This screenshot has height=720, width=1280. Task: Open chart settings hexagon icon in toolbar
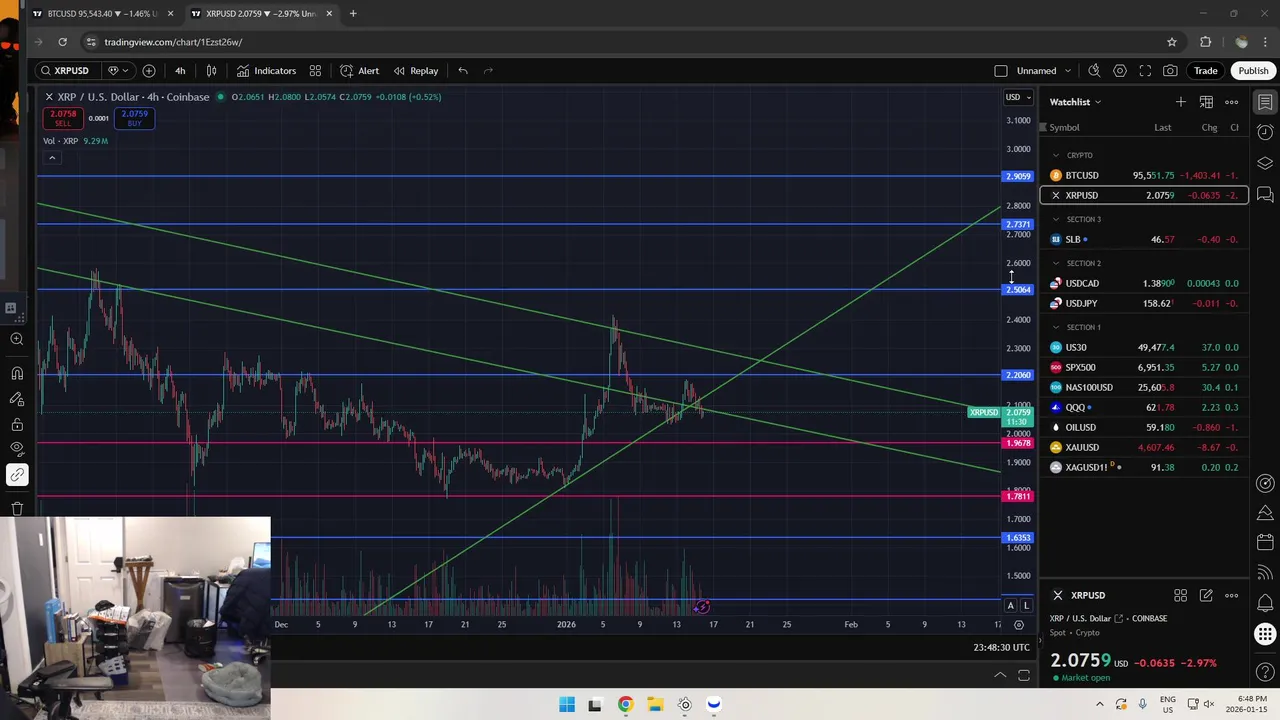[x=1120, y=71]
